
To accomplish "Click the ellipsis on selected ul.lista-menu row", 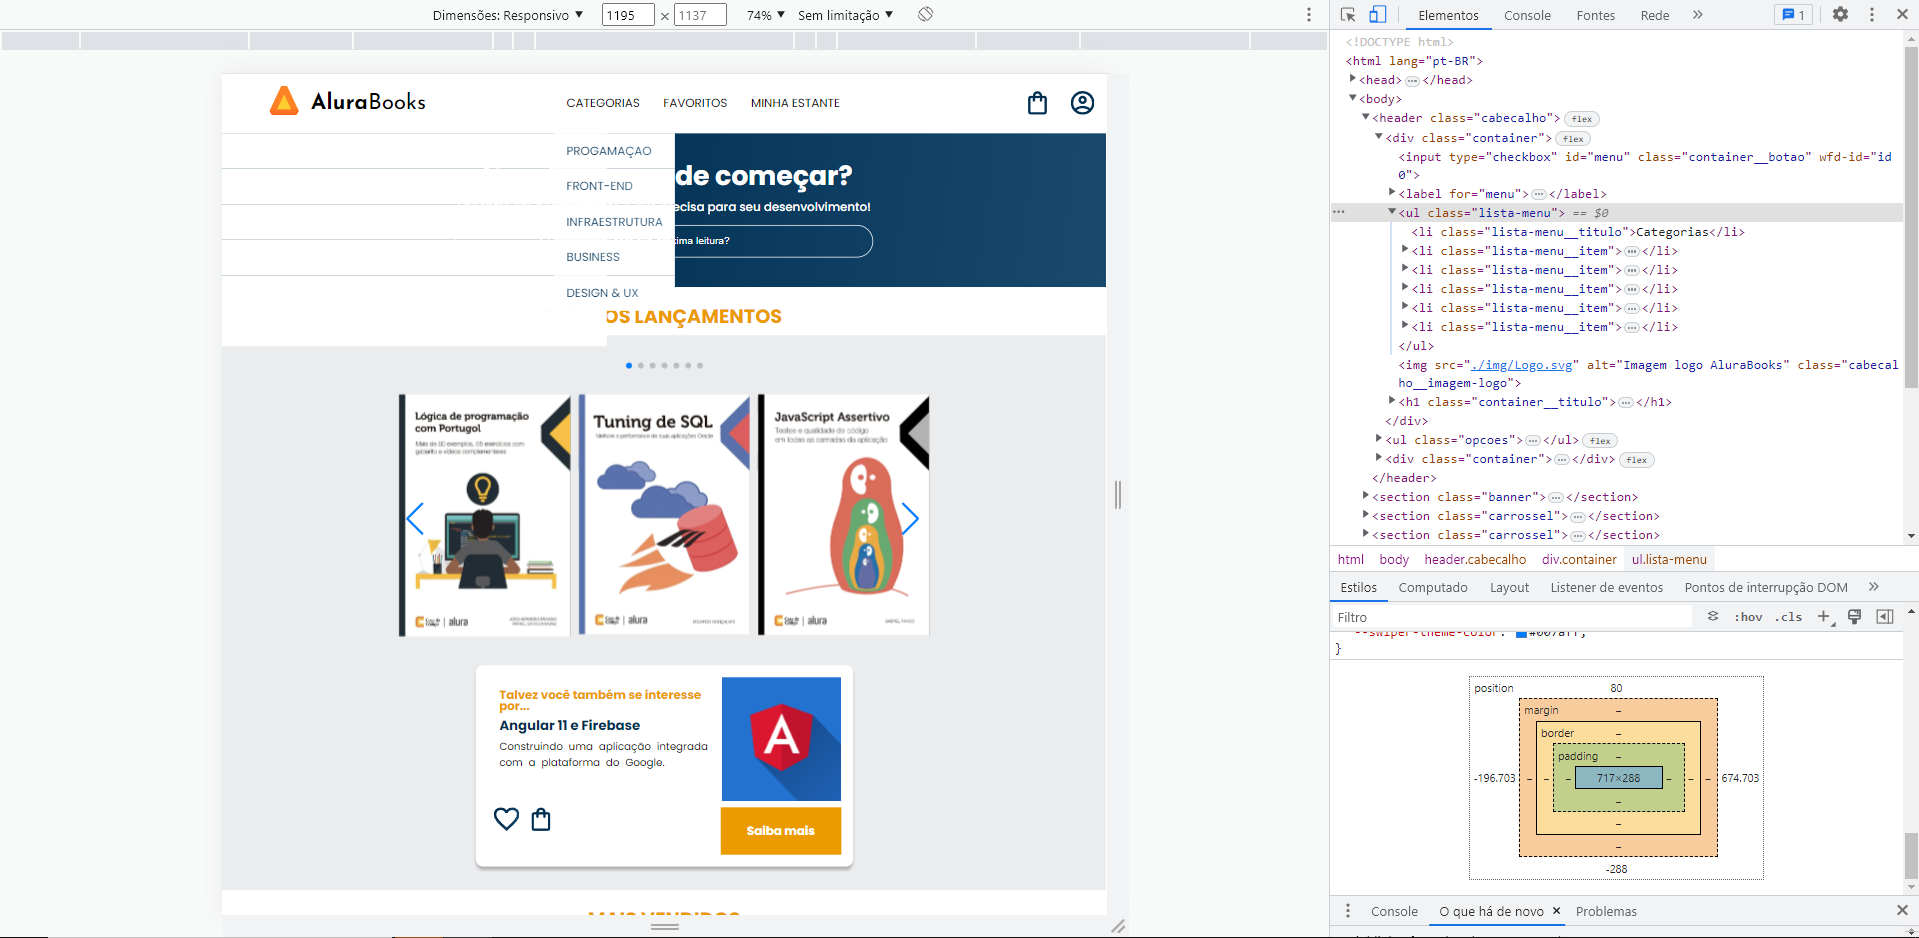I will pos(1339,212).
